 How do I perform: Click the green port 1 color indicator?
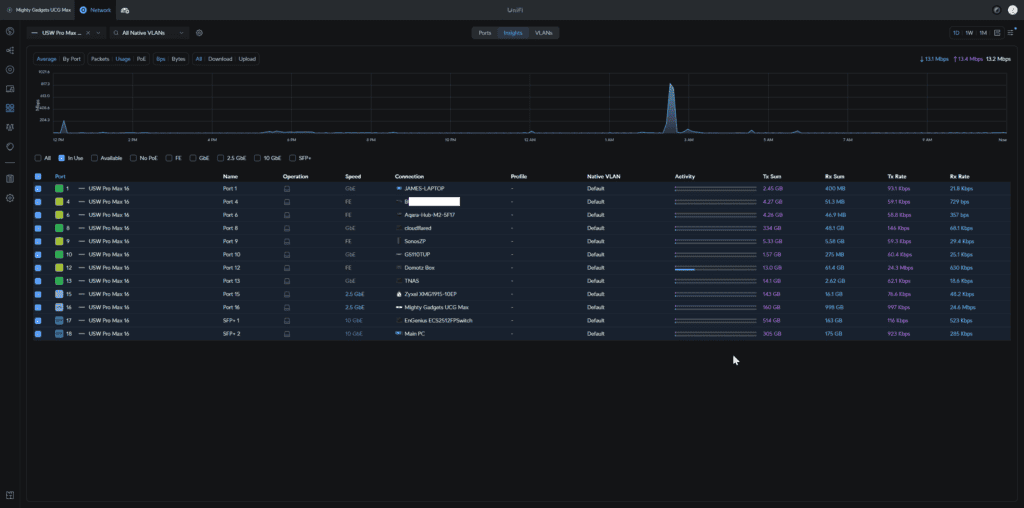(59, 188)
